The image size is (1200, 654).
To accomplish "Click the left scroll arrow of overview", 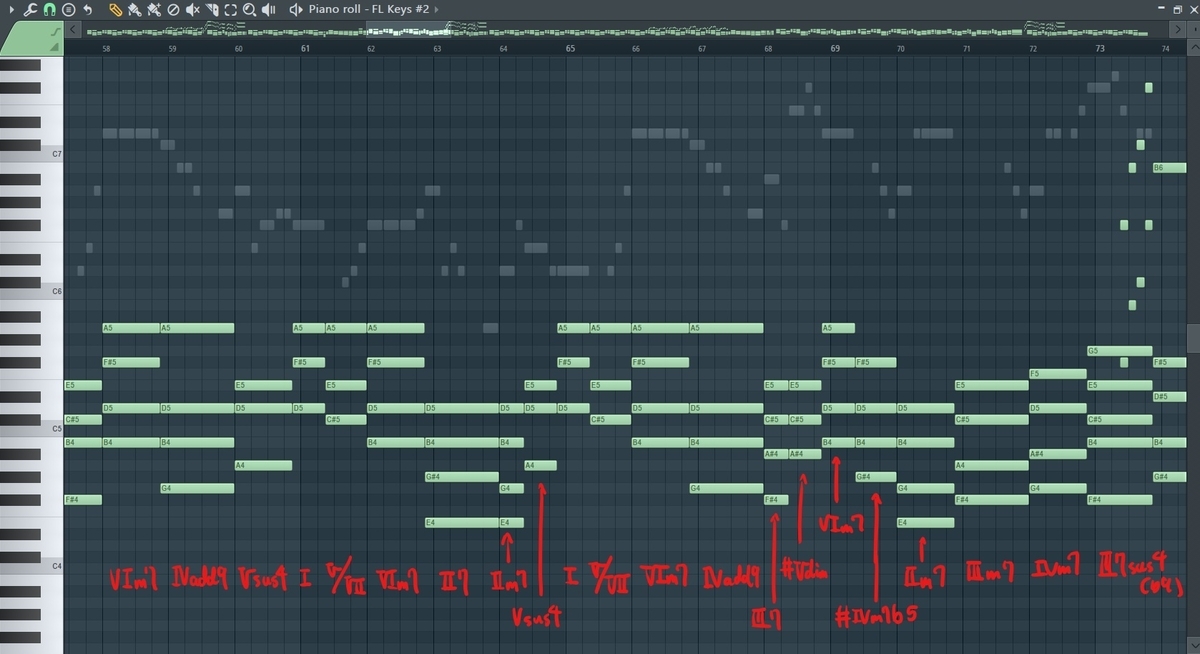I will (x=72, y=29).
